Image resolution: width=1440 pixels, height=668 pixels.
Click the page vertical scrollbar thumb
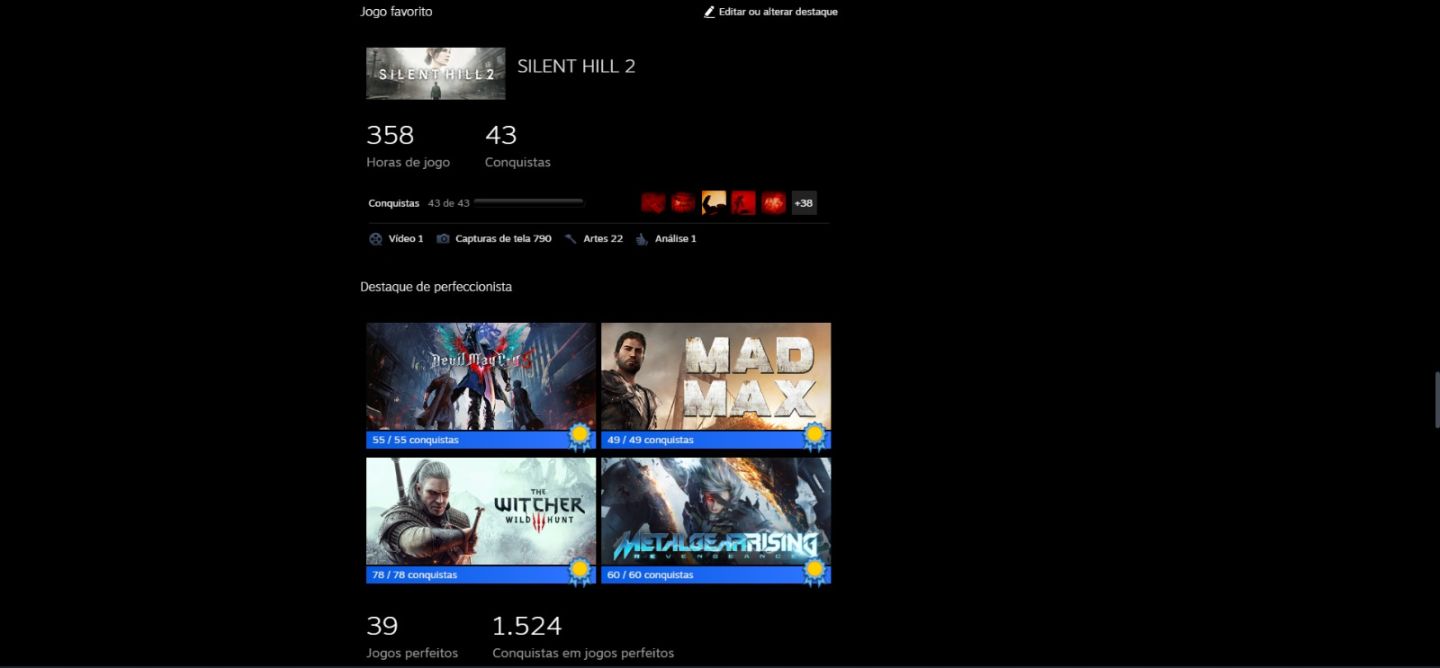1436,400
